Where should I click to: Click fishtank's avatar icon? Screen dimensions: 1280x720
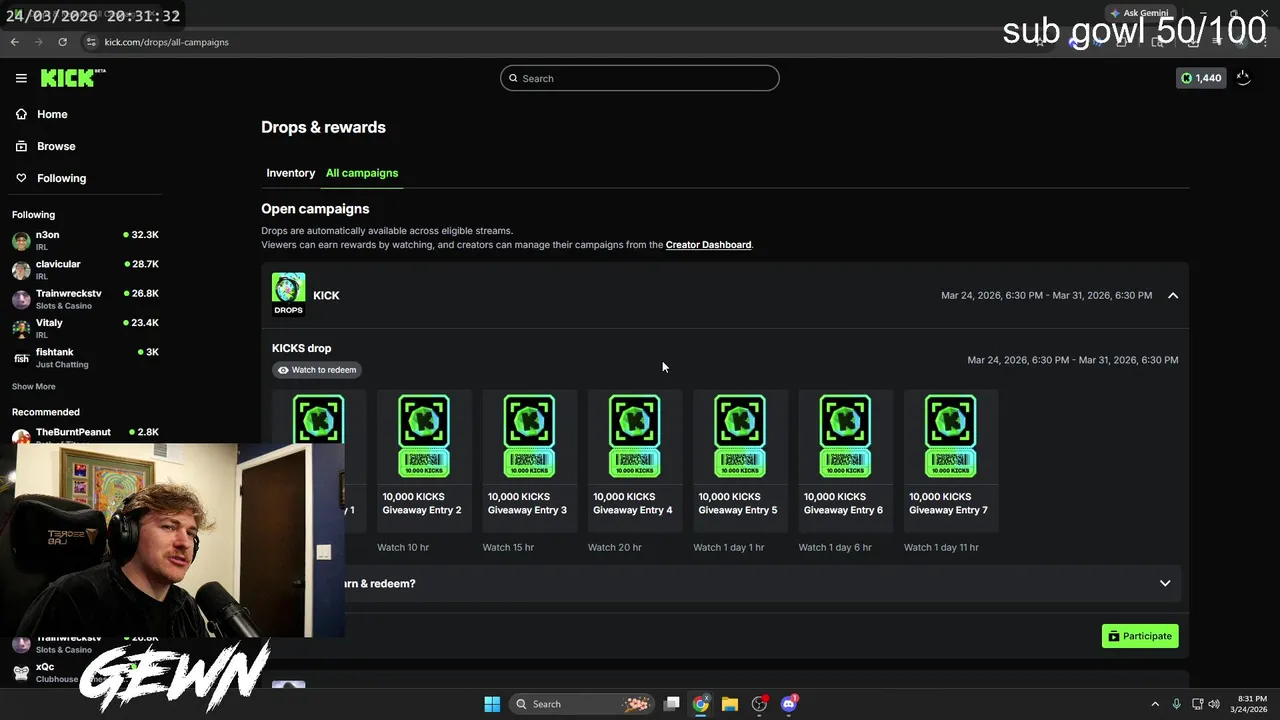coord(21,358)
